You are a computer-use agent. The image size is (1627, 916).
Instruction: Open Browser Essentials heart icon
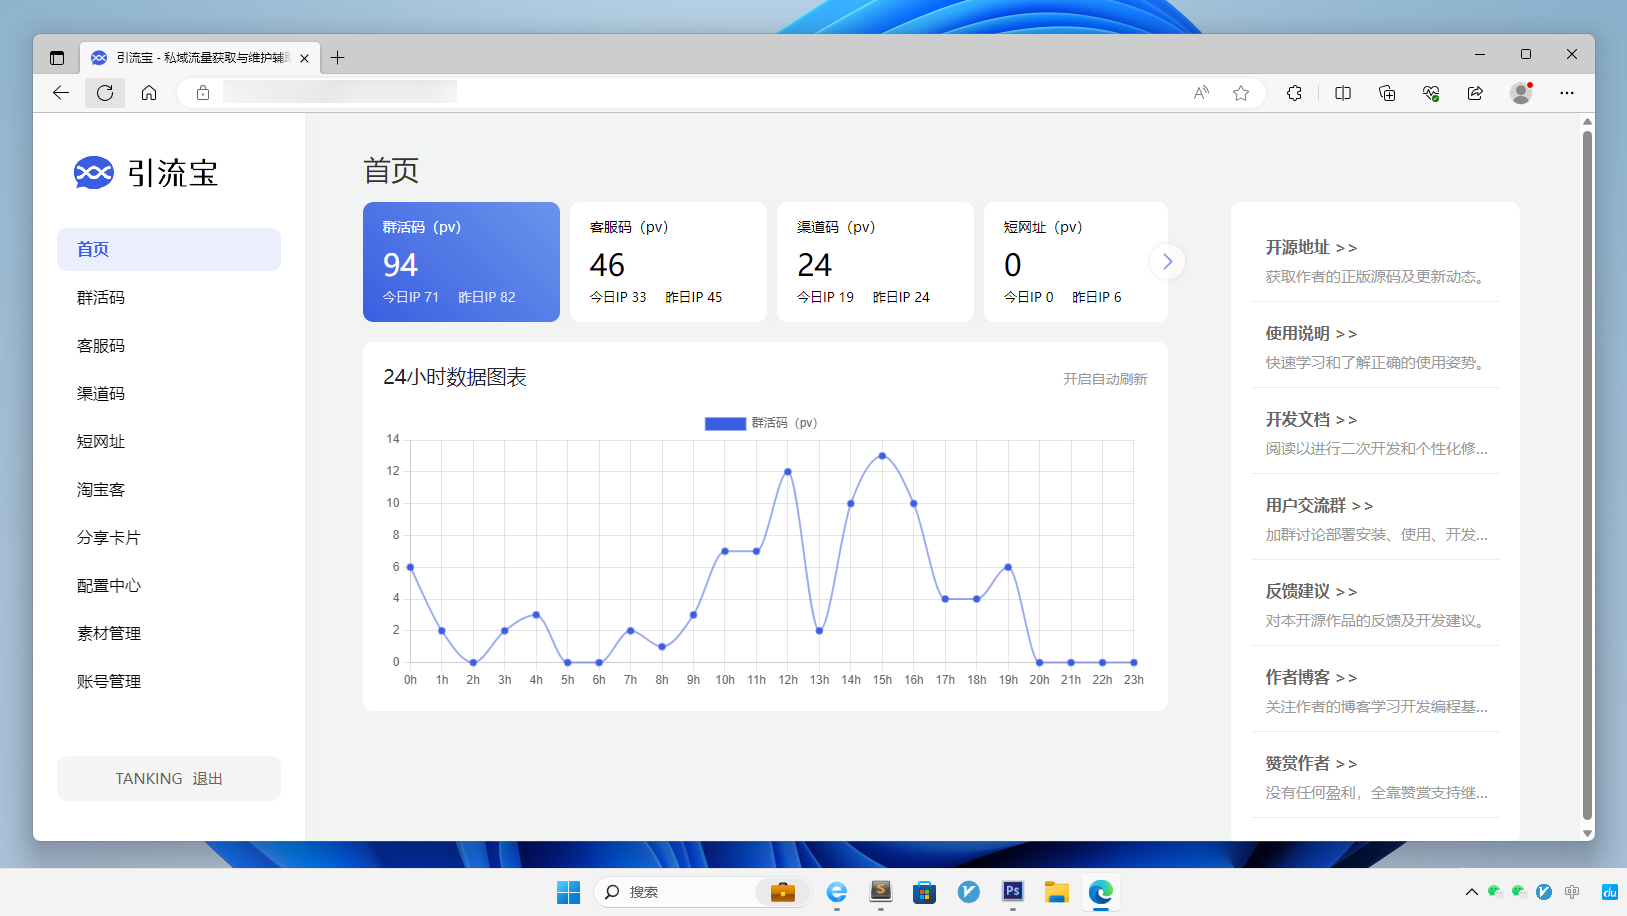pos(1430,93)
